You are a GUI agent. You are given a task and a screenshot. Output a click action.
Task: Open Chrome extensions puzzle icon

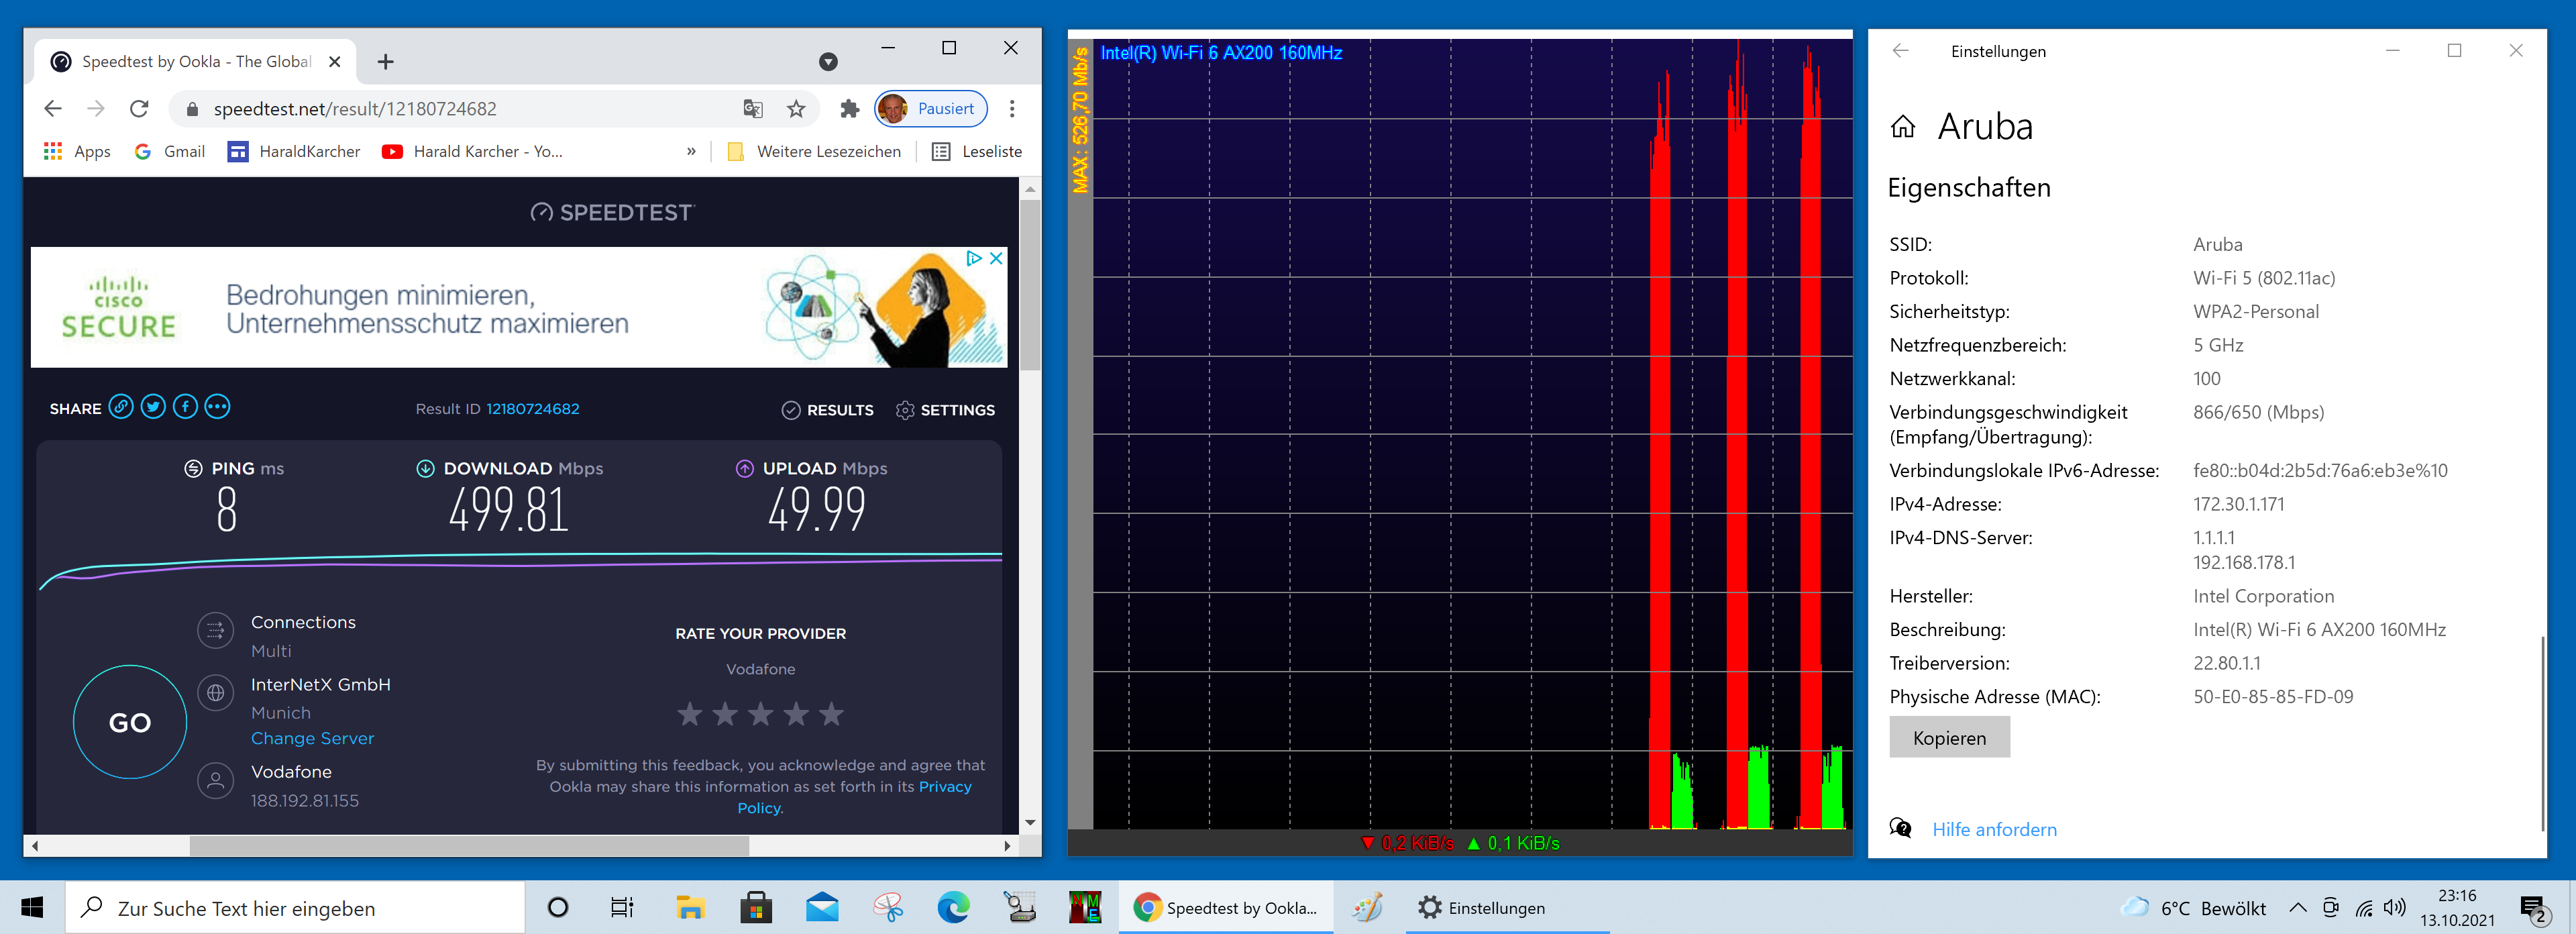click(849, 109)
